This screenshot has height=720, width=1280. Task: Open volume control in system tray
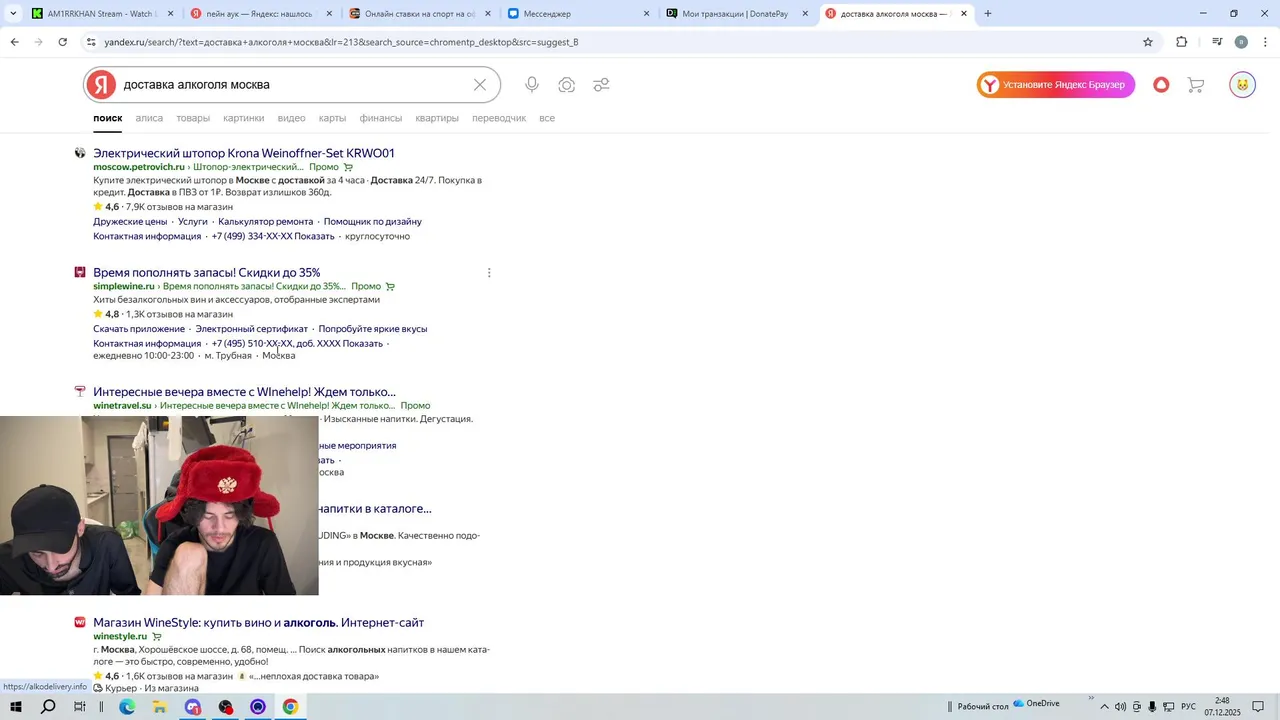1120,707
